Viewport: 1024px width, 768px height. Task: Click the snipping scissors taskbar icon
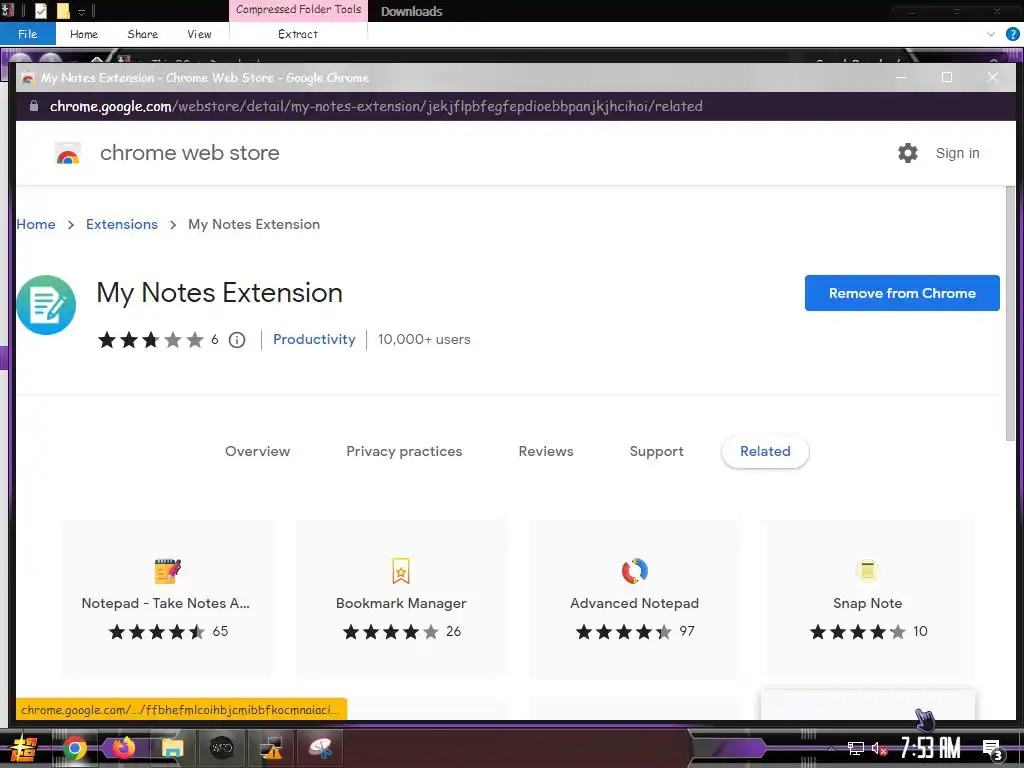coord(320,748)
